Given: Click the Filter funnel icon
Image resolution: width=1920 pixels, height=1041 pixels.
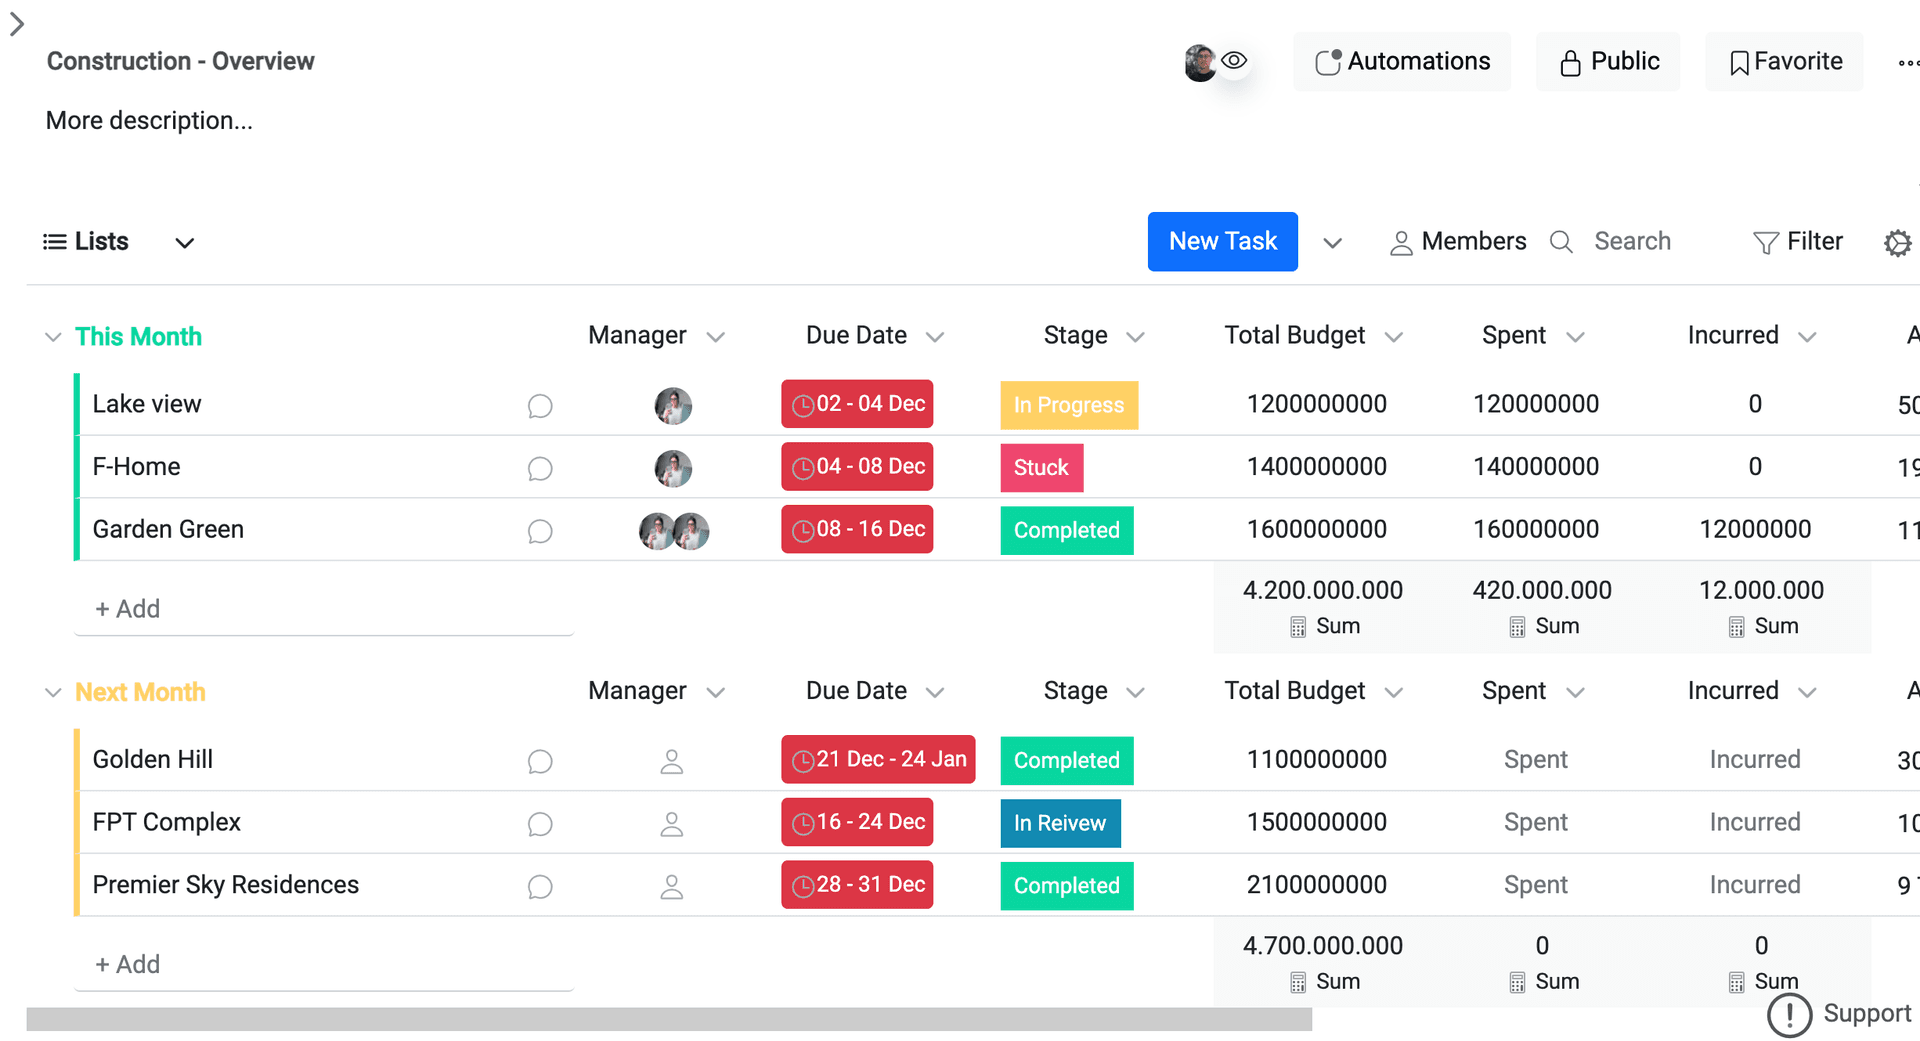Looking at the screenshot, I should (1765, 243).
